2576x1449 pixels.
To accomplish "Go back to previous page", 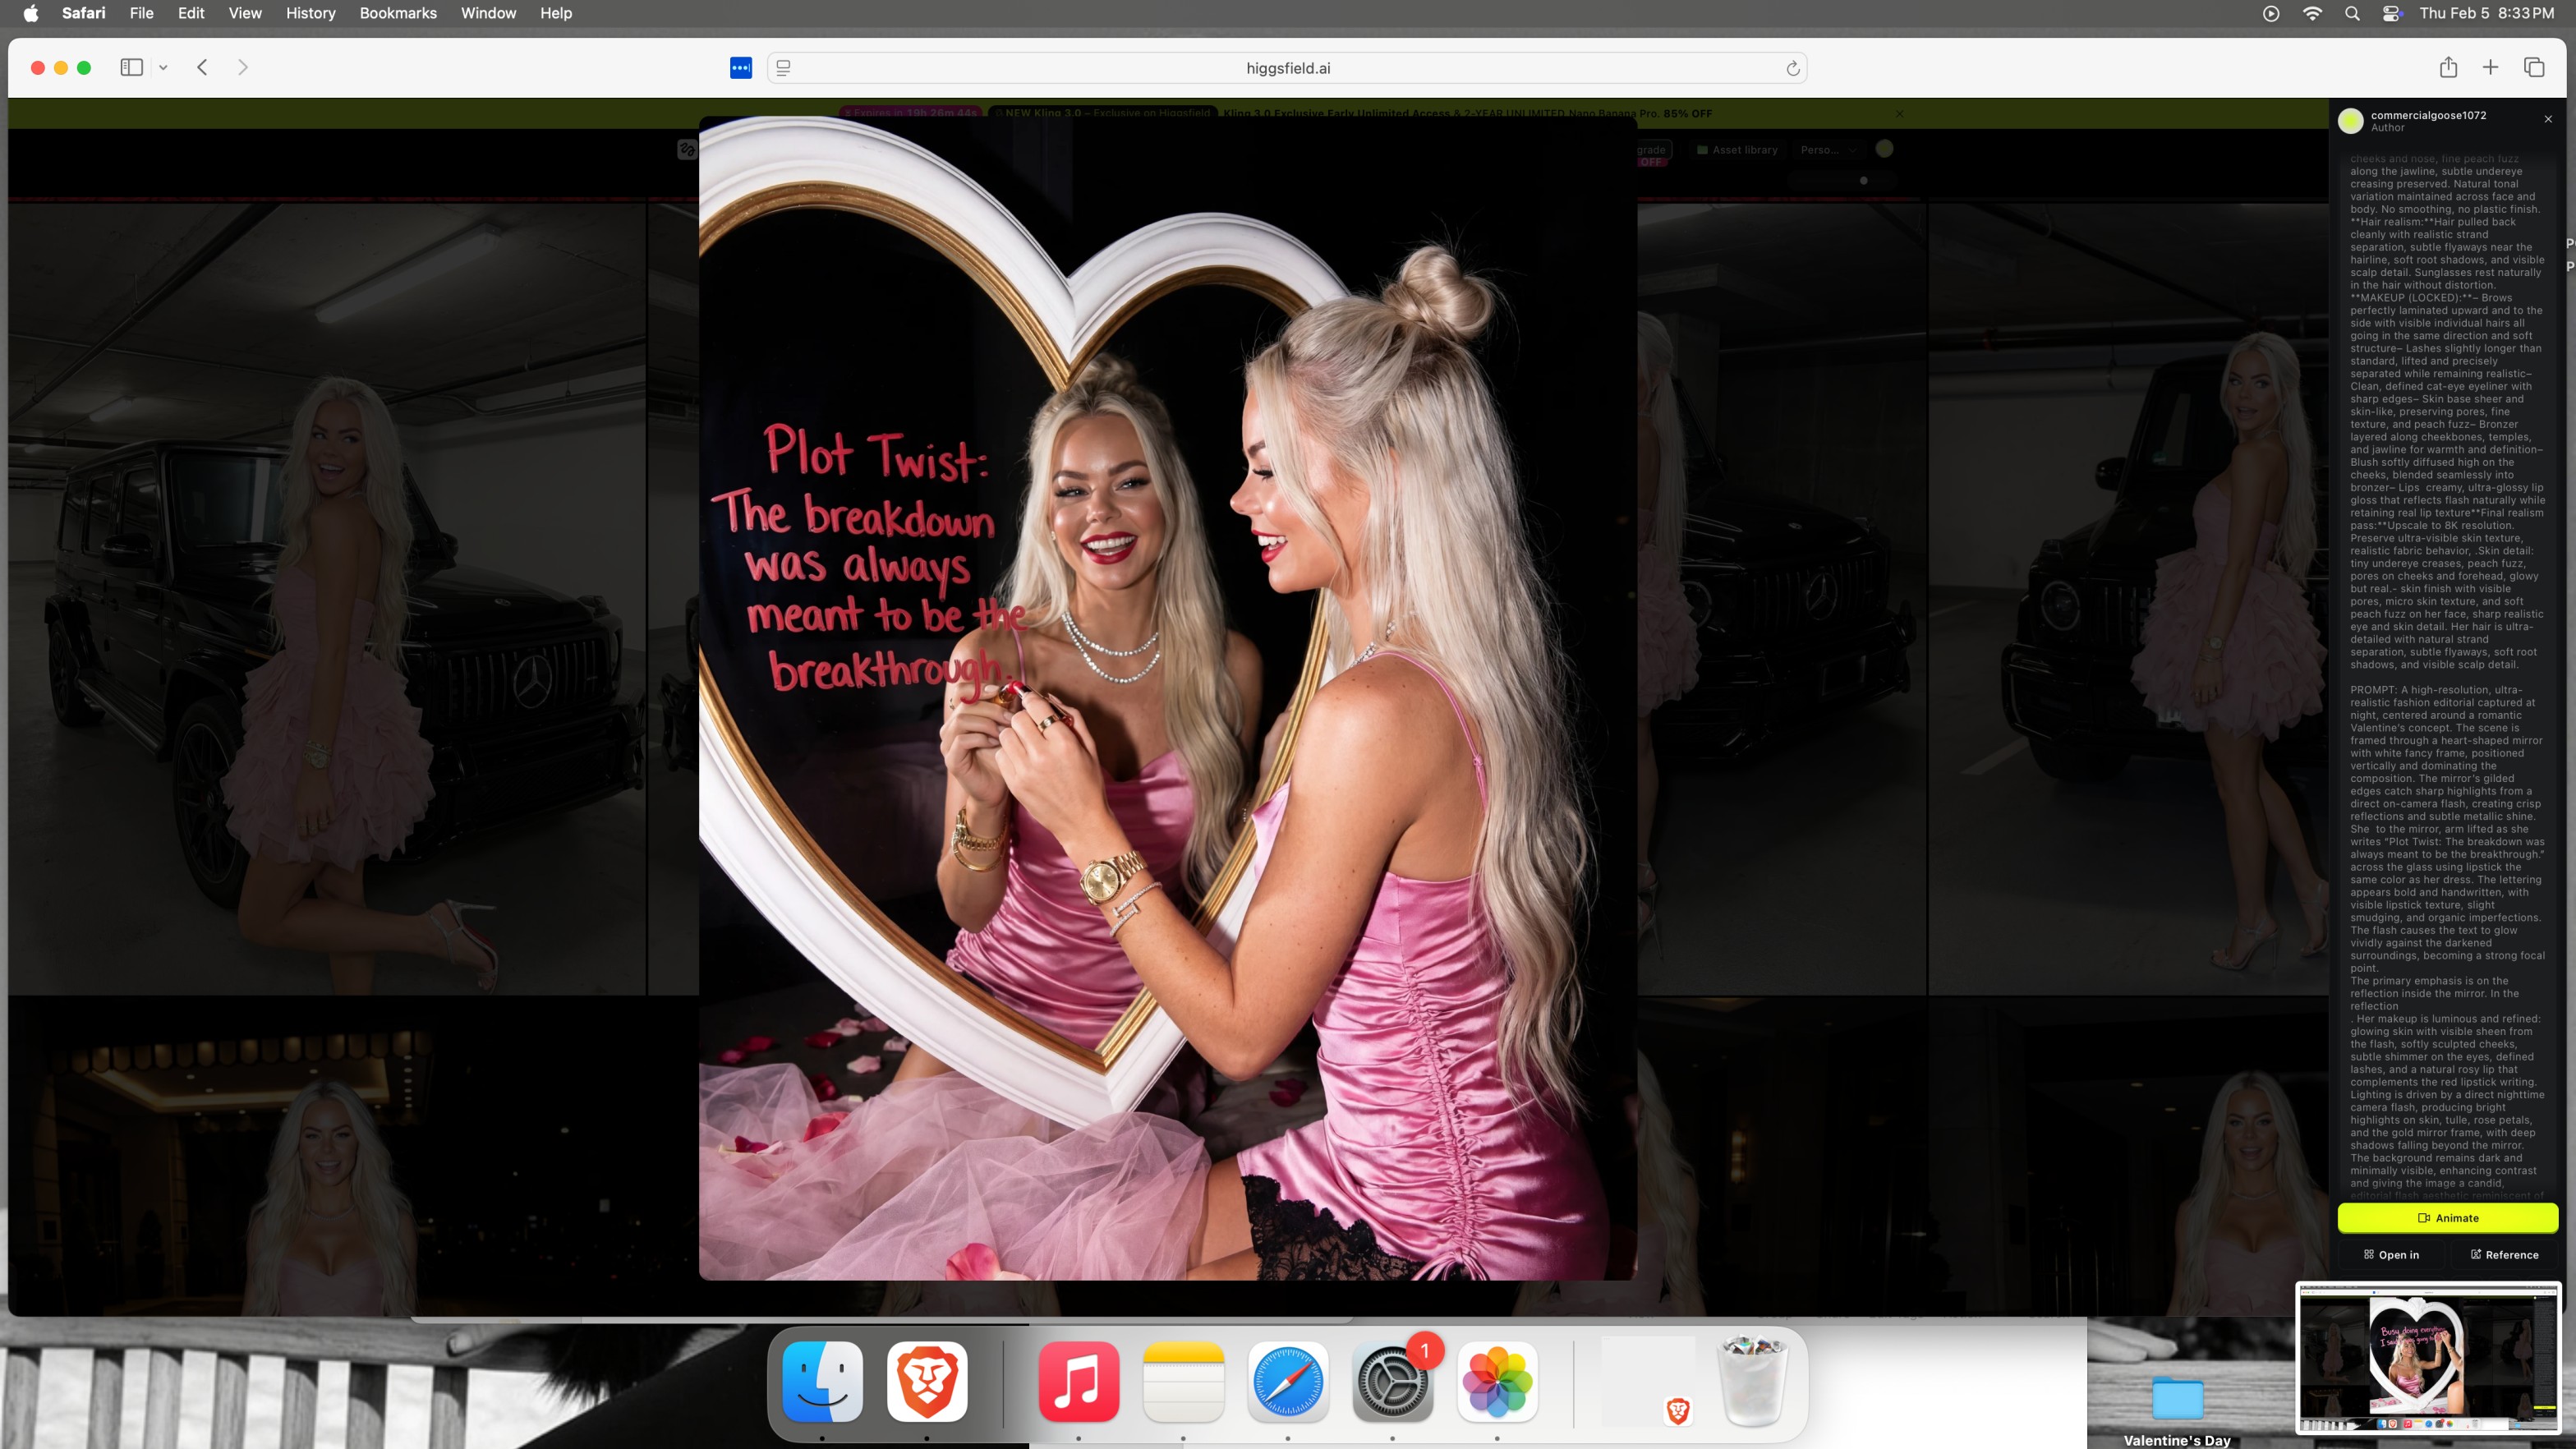I will [x=202, y=67].
